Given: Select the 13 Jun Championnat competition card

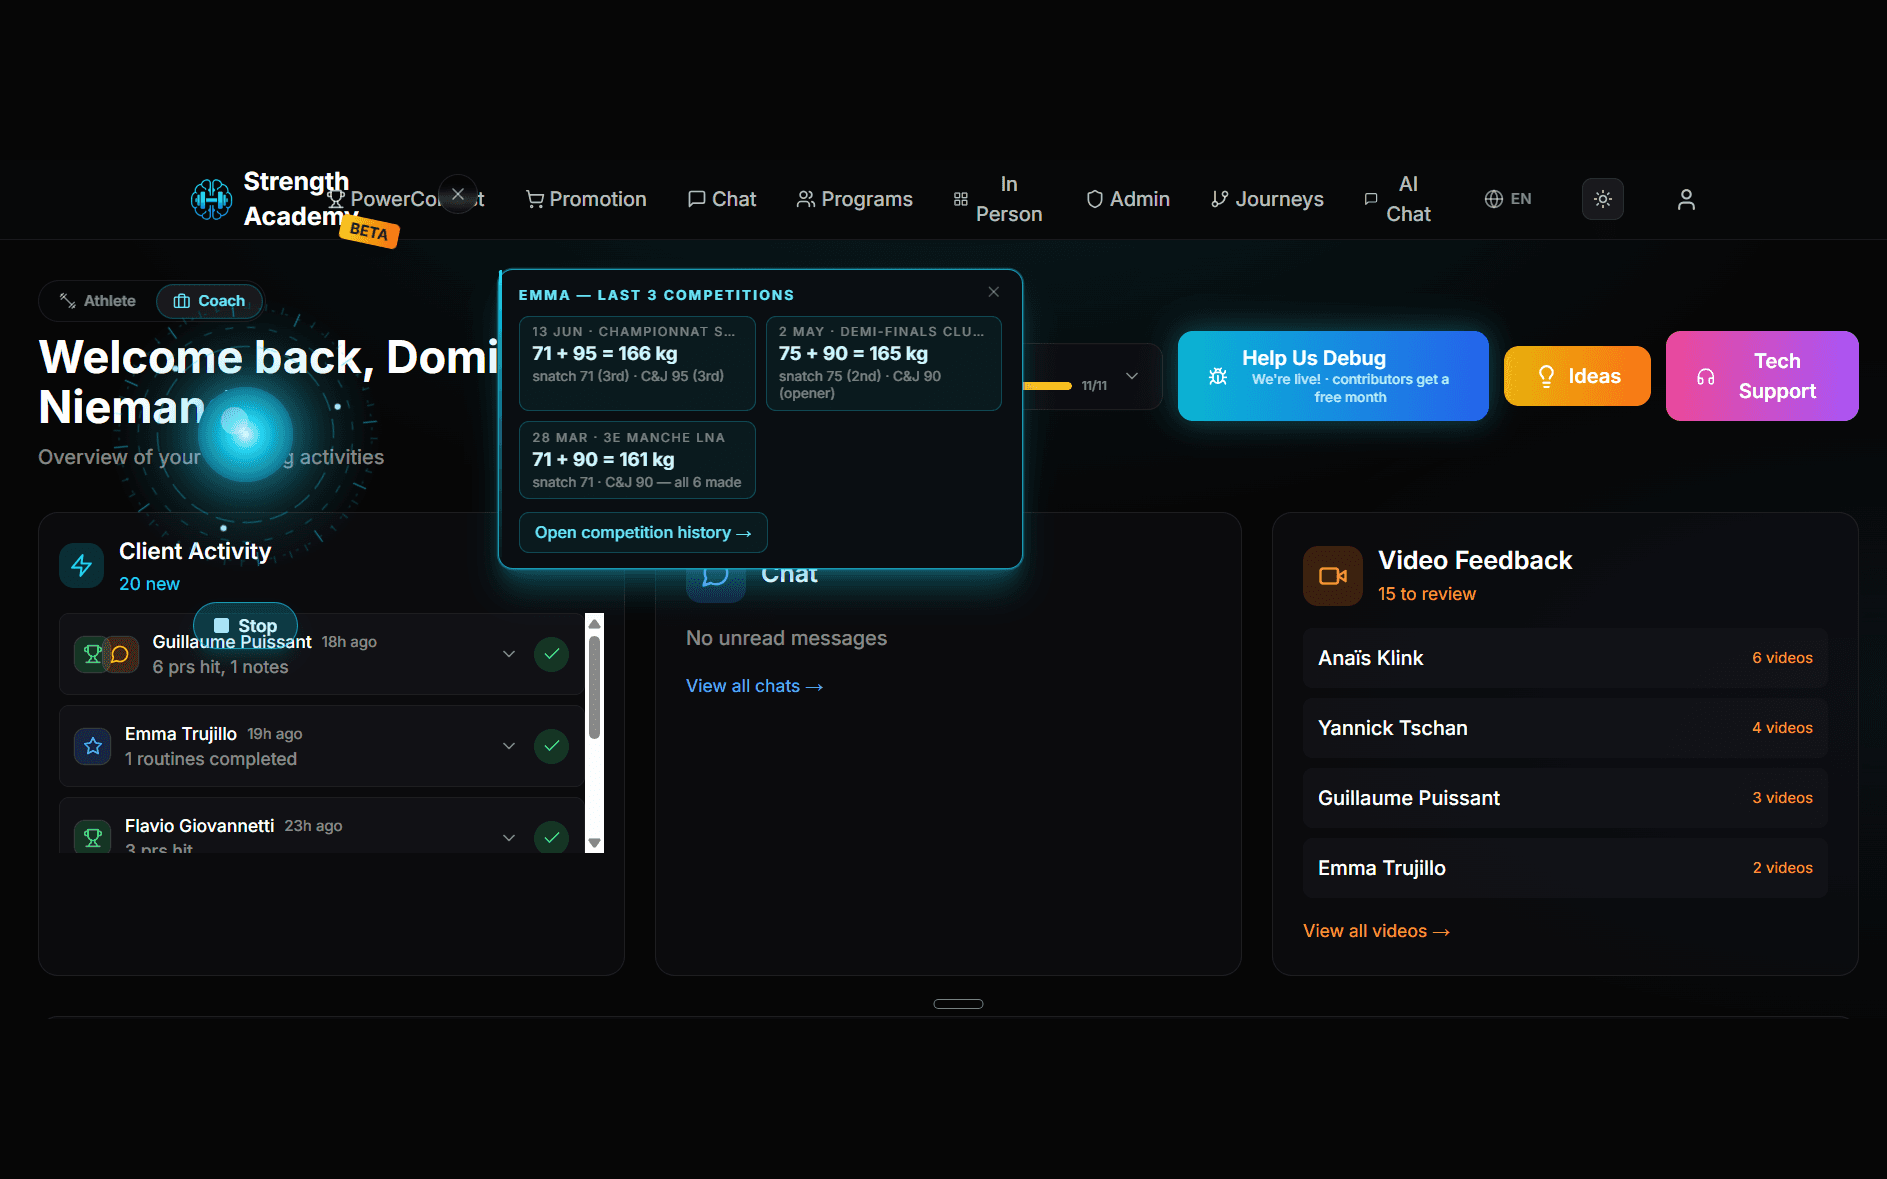Looking at the screenshot, I should coord(637,363).
